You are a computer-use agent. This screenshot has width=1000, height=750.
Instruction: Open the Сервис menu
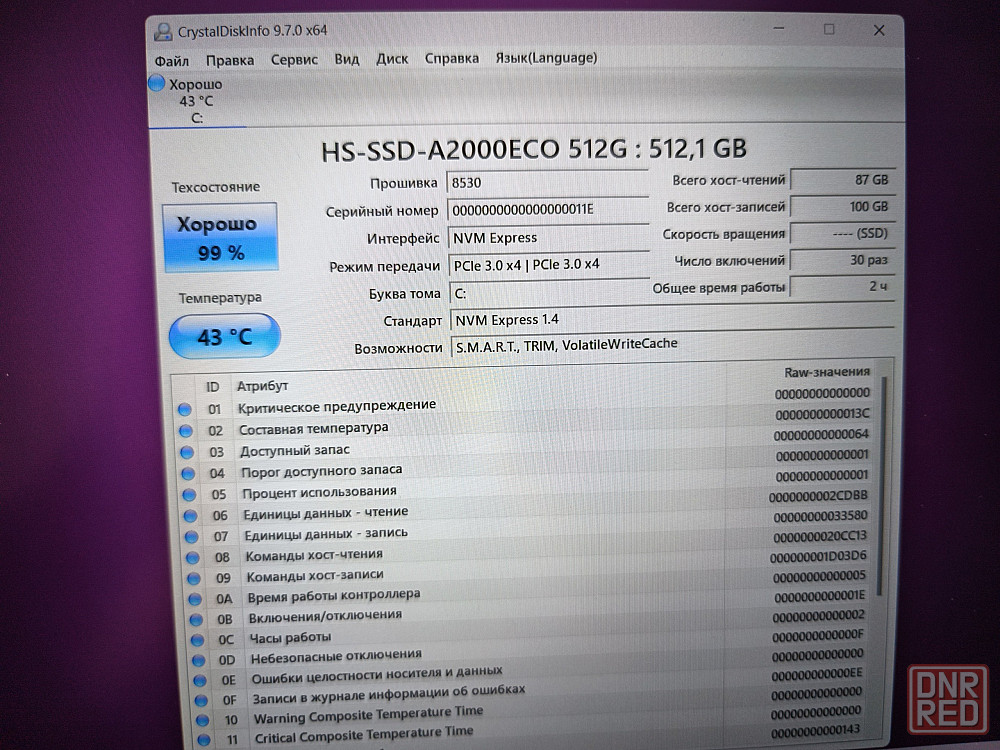tap(294, 59)
